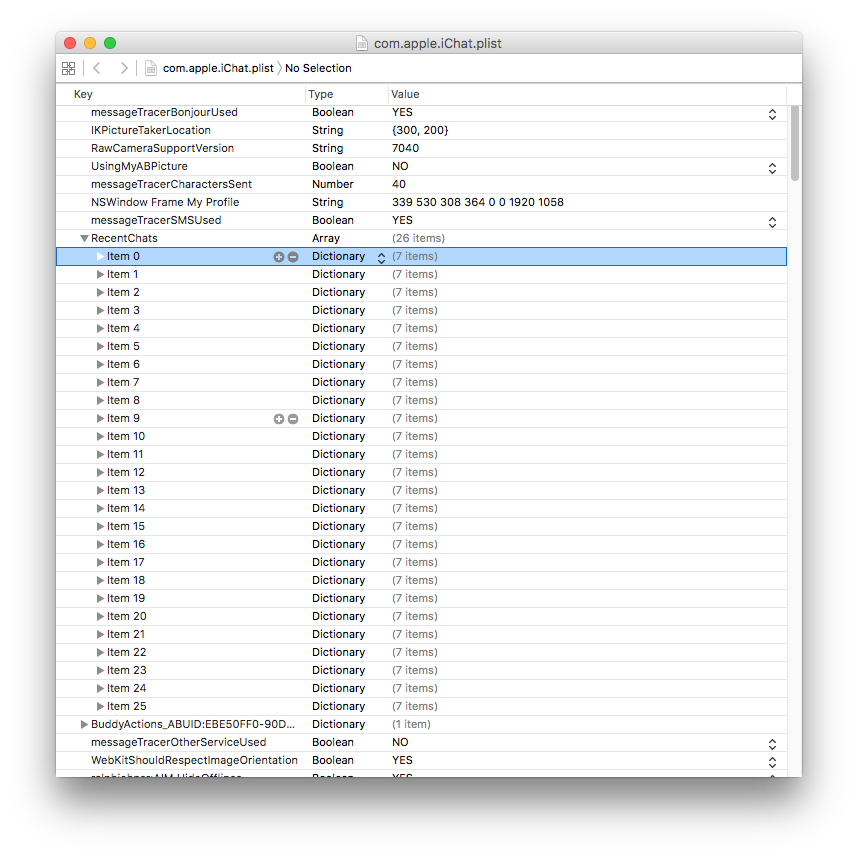The width and height of the screenshot is (858, 857).
Task: Select the Item 10 row label
Action: click(x=126, y=436)
